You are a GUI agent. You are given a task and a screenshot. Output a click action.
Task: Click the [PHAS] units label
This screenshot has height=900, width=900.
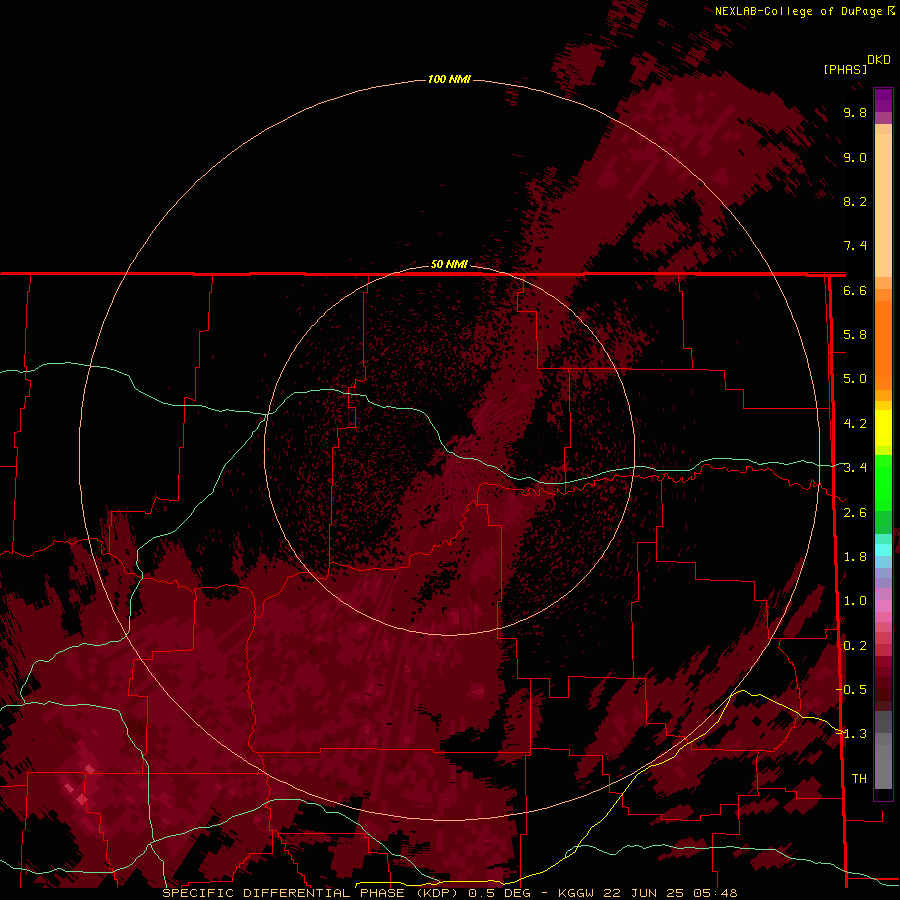(x=845, y=69)
